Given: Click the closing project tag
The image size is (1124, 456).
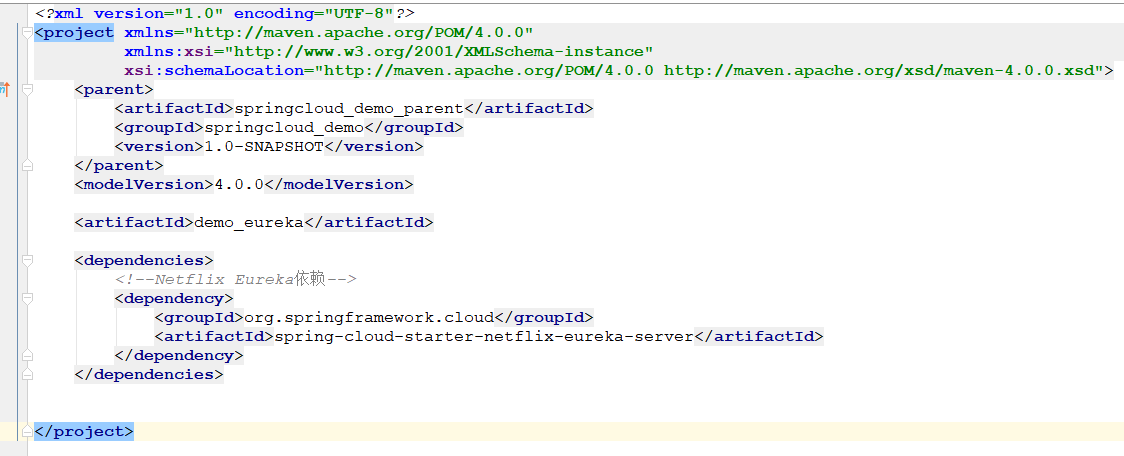Looking at the screenshot, I should 84,432.
